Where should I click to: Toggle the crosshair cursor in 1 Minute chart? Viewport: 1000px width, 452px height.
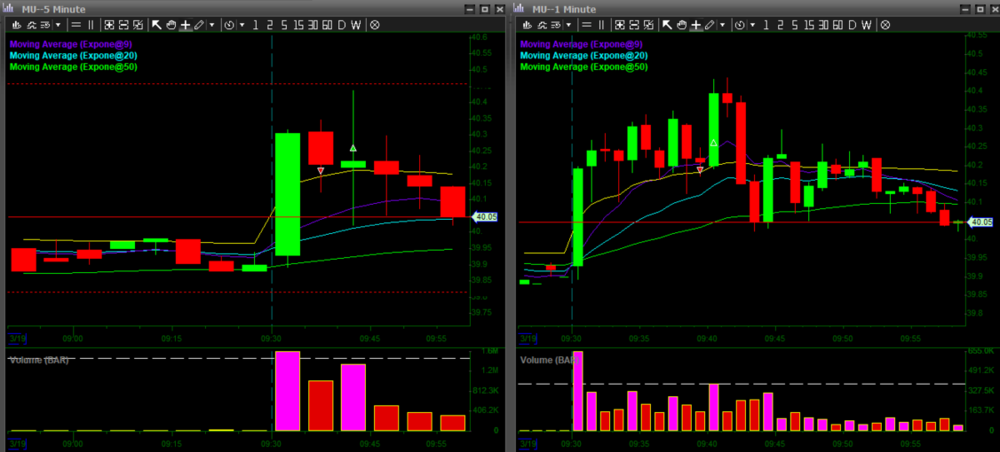(696, 24)
